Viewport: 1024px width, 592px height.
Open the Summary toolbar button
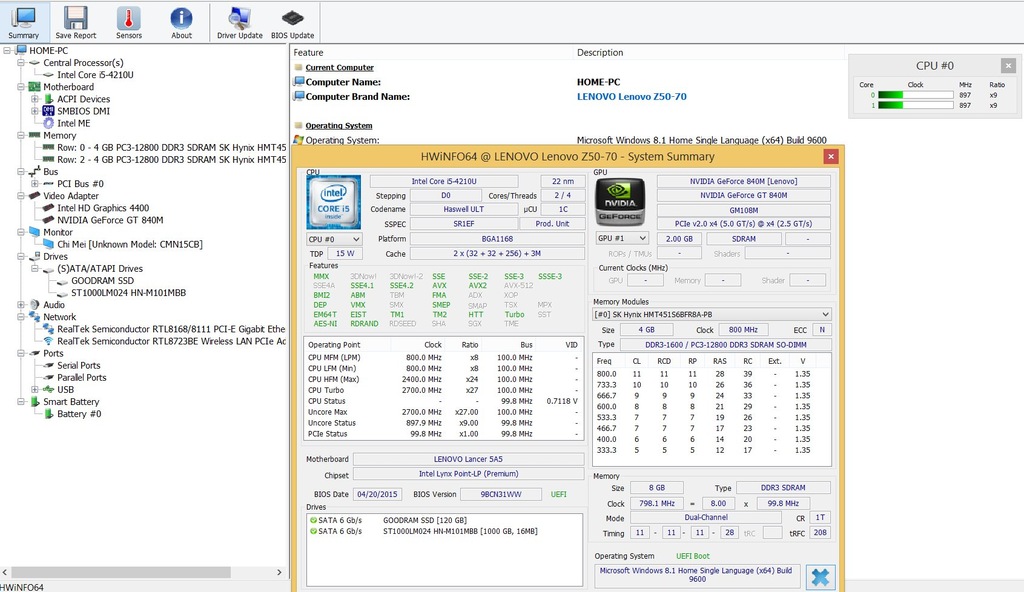click(x=24, y=22)
